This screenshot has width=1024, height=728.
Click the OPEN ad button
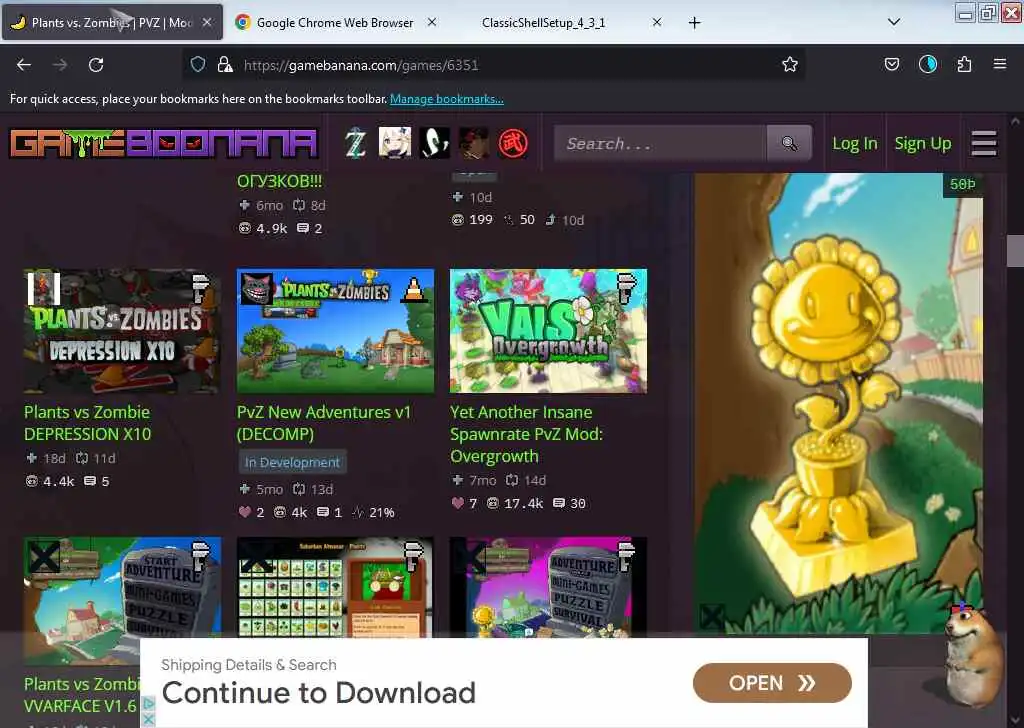(772, 683)
